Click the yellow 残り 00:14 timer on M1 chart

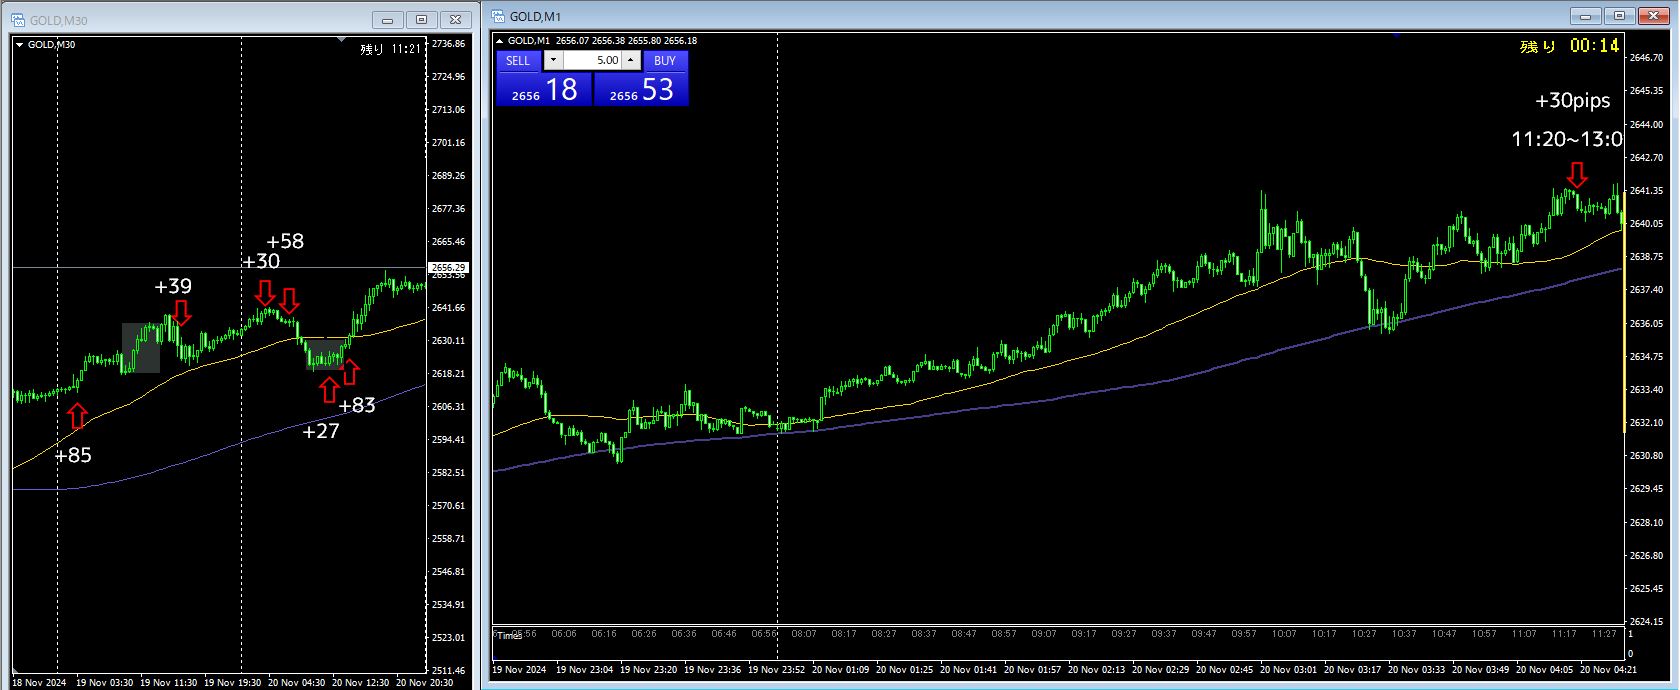point(1569,46)
